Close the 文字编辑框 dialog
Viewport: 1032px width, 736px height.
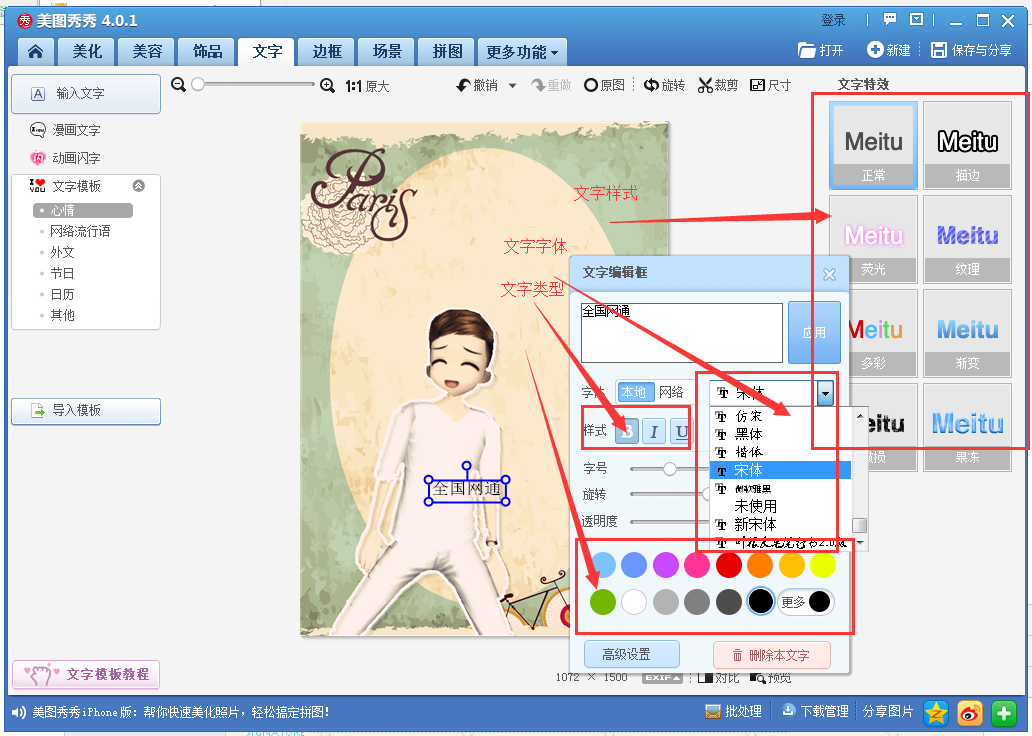(829, 274)
